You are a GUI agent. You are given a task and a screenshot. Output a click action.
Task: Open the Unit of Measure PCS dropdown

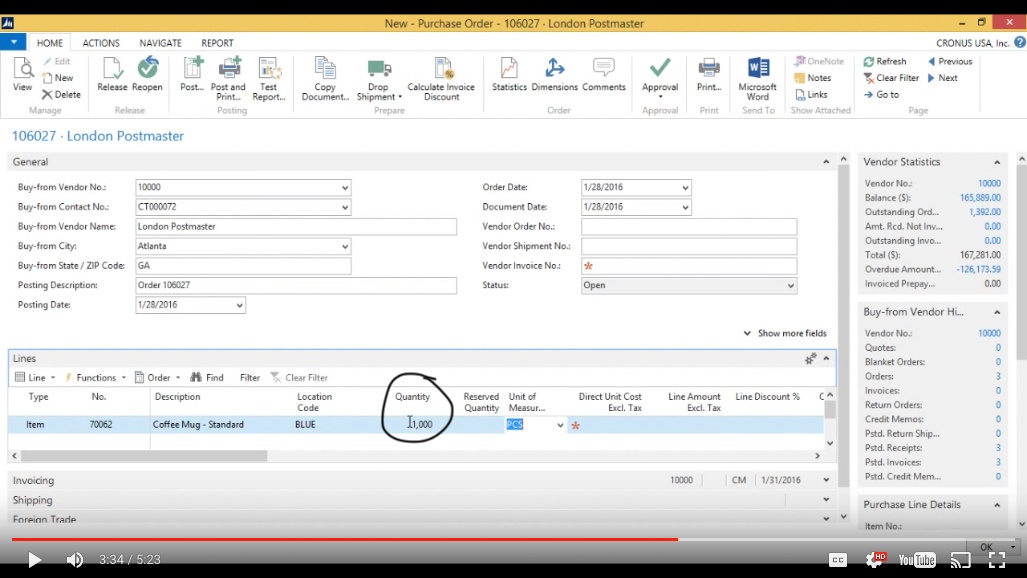pos(560,425)
